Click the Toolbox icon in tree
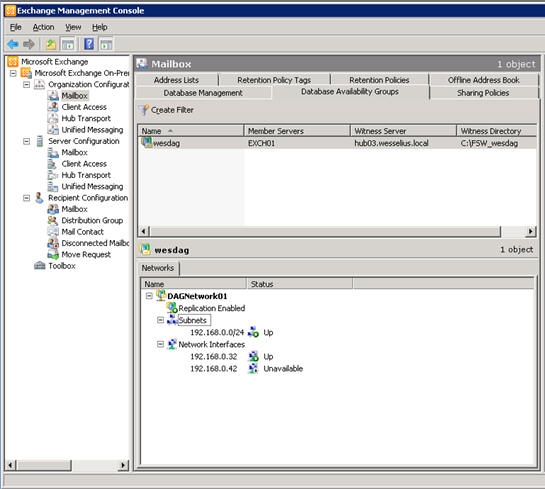The width and height of the screenshot is (545, 489). tap(40, 266)
